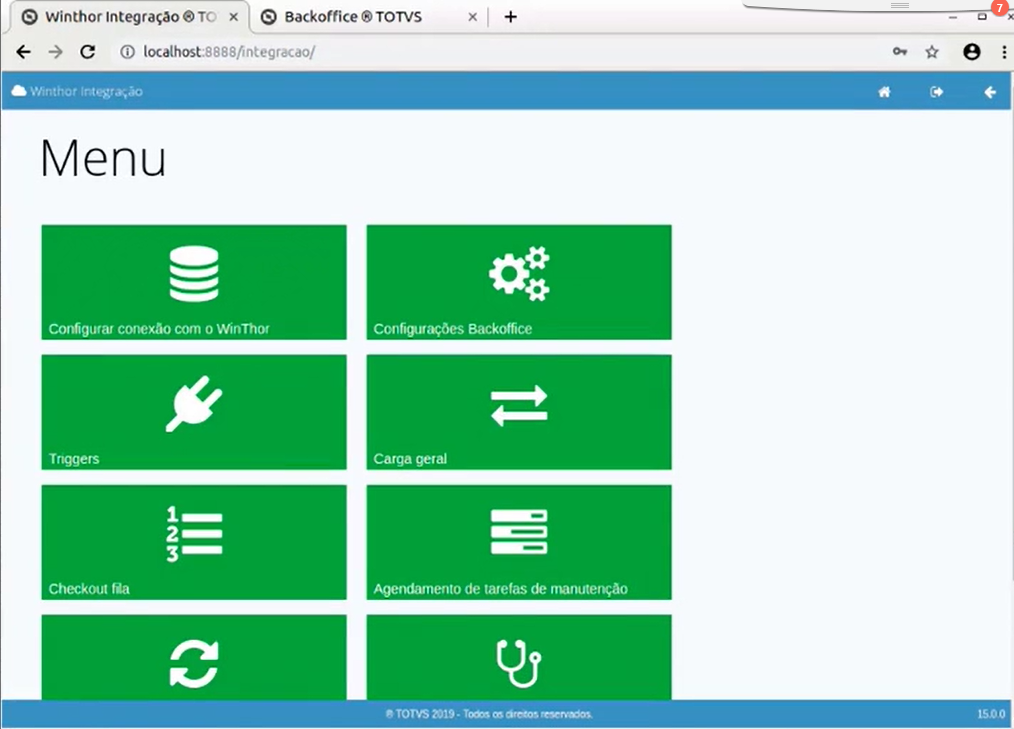Go to home via house icon

click(884, 92)
